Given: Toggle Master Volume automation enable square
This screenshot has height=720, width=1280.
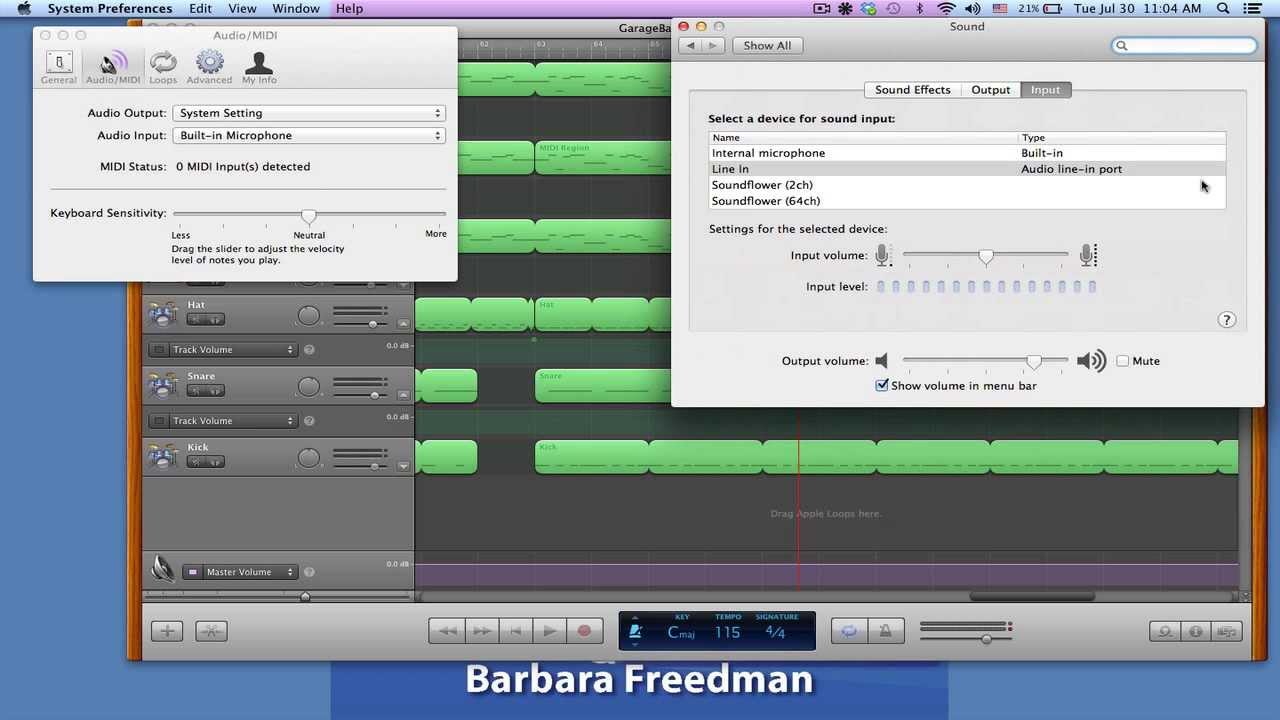Looking at the screenshot, I should 192,572.
